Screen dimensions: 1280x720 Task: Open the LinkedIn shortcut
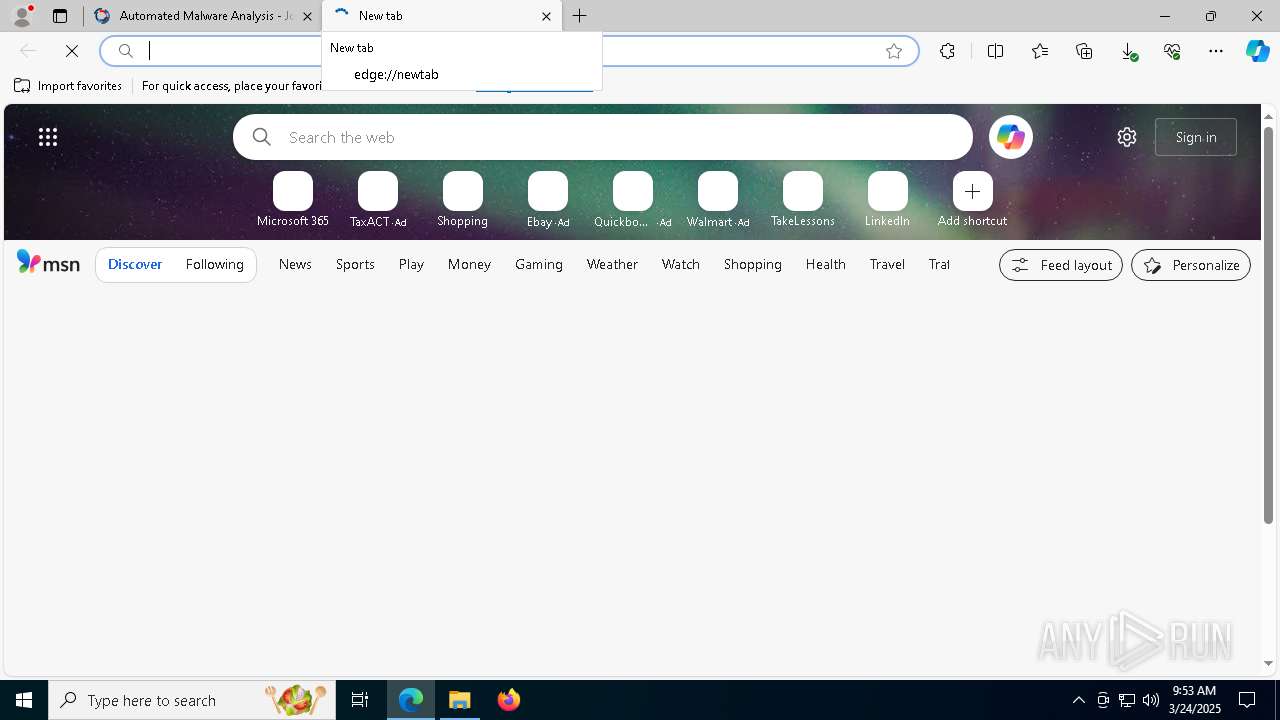click(x=888, y=200)
